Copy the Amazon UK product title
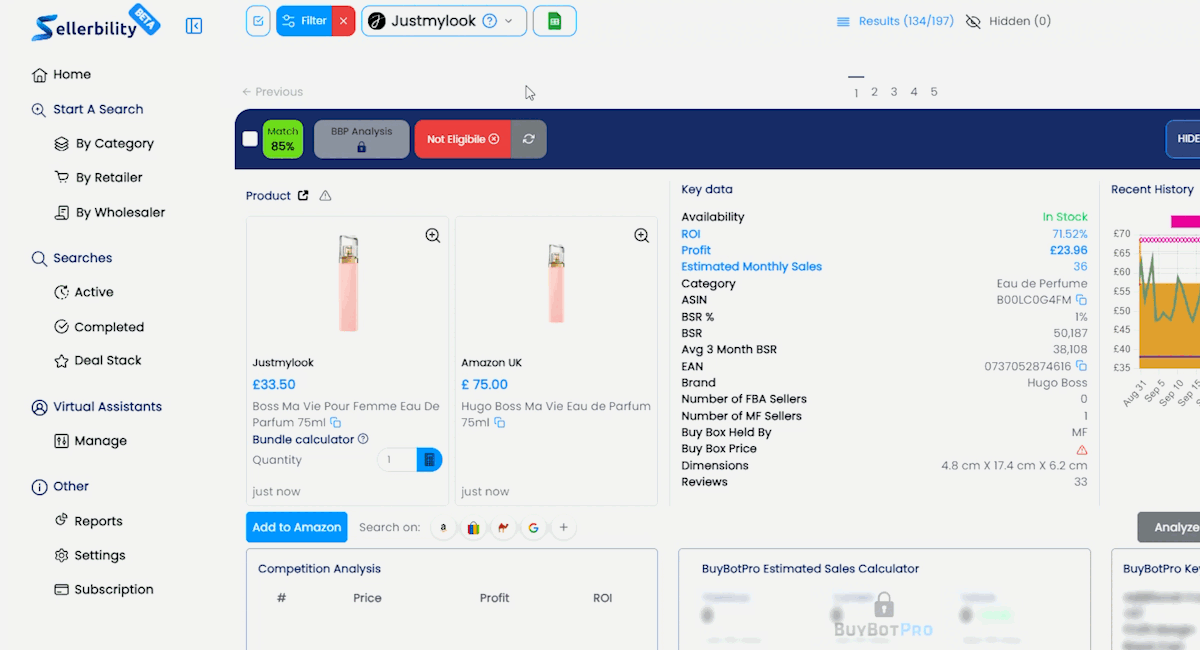This screenshot has width=1200, height=650. click(499, 423)
